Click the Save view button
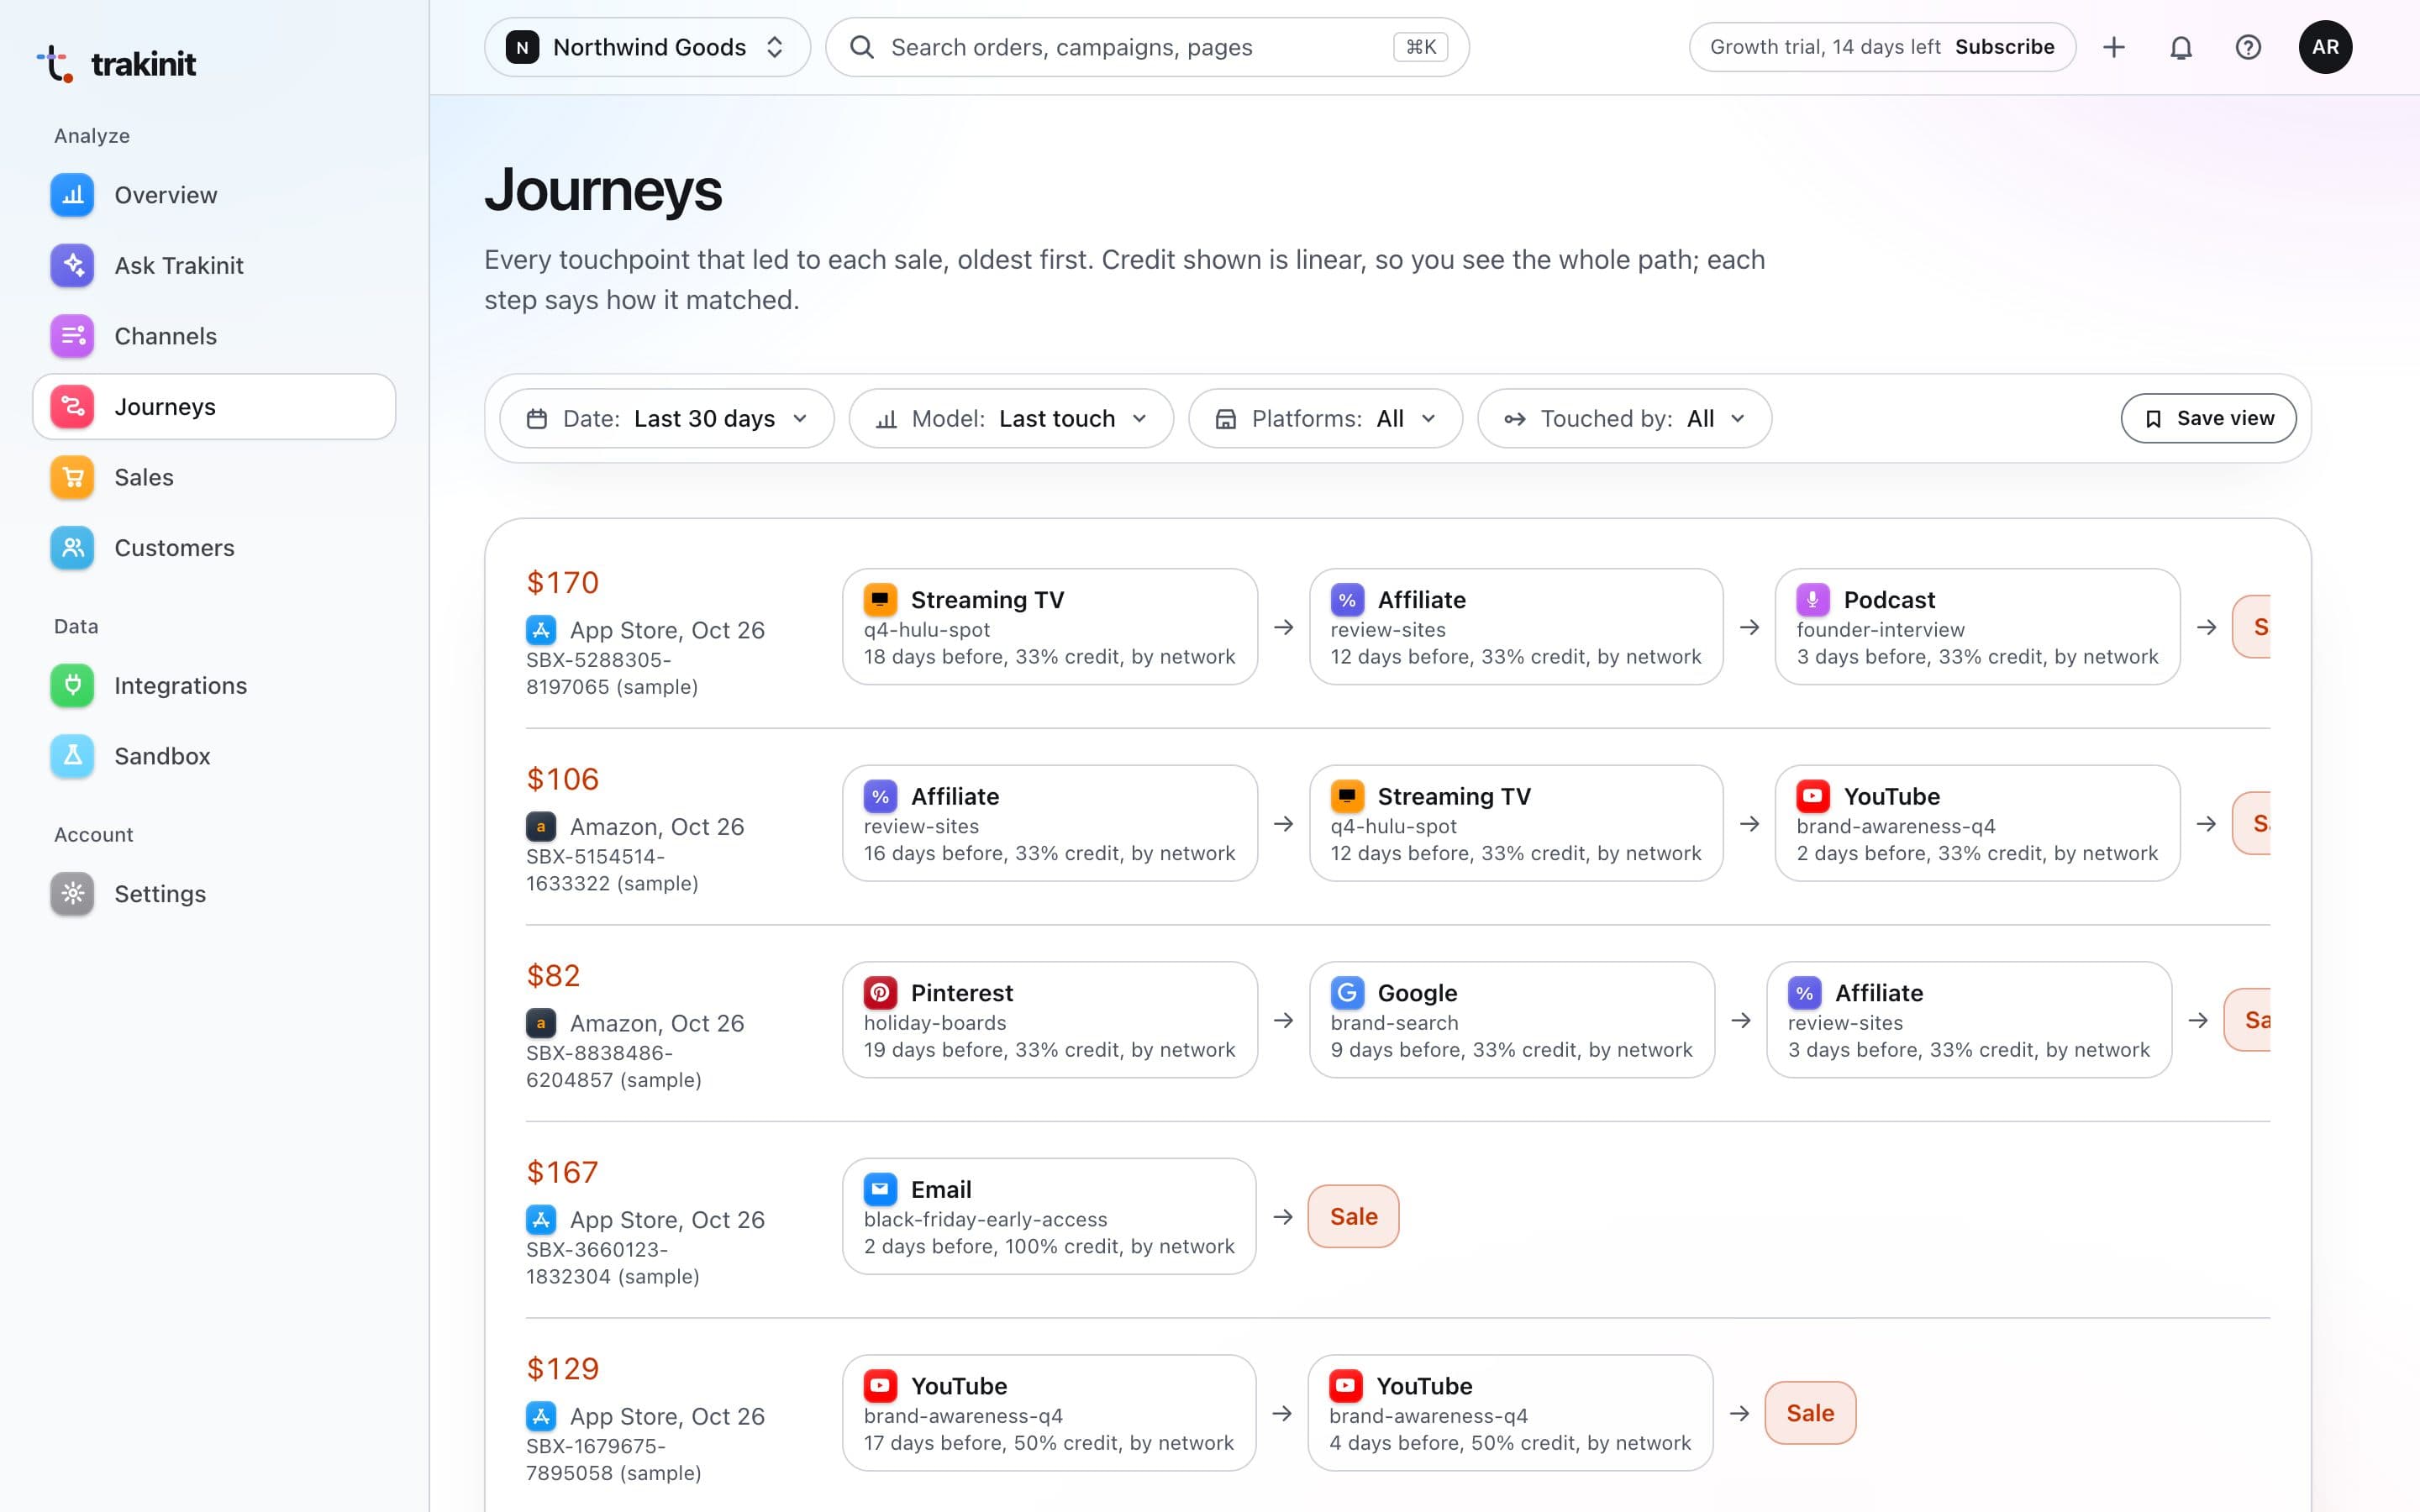 click(2208, 419)
